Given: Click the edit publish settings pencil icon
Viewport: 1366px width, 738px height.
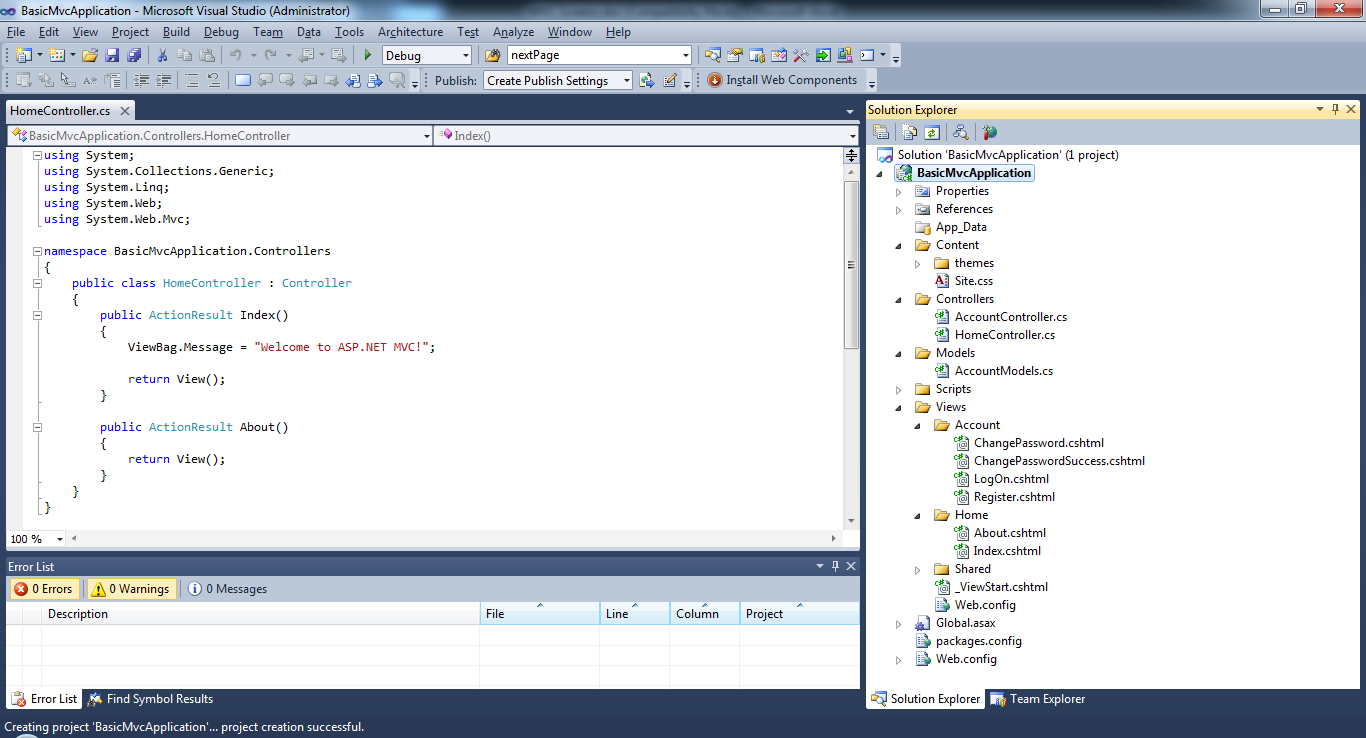Looking at the screenshot, I should coord(670,80).
